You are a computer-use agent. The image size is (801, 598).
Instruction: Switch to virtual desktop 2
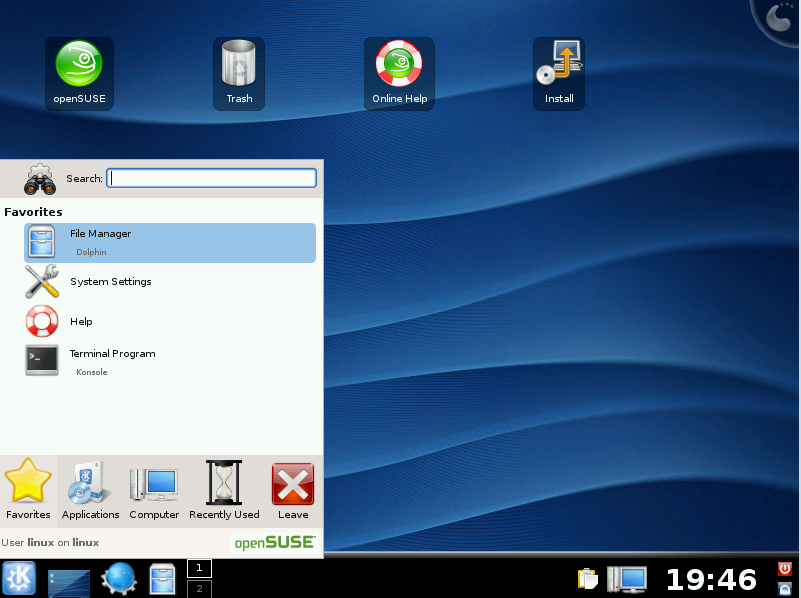[199, 588]
